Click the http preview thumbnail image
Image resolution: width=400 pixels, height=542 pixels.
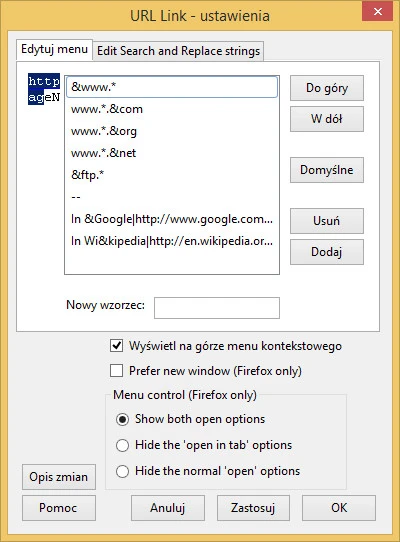click(x=44, y=89)
